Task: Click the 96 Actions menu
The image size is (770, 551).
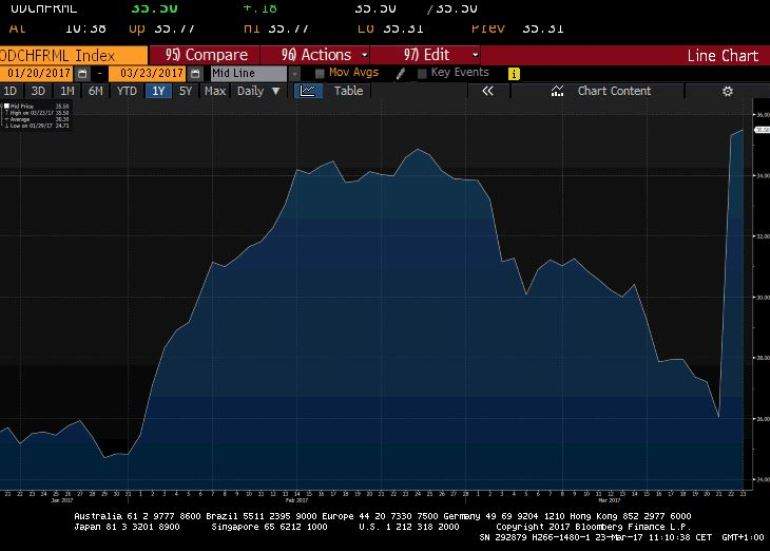Action: pos(316,55)
